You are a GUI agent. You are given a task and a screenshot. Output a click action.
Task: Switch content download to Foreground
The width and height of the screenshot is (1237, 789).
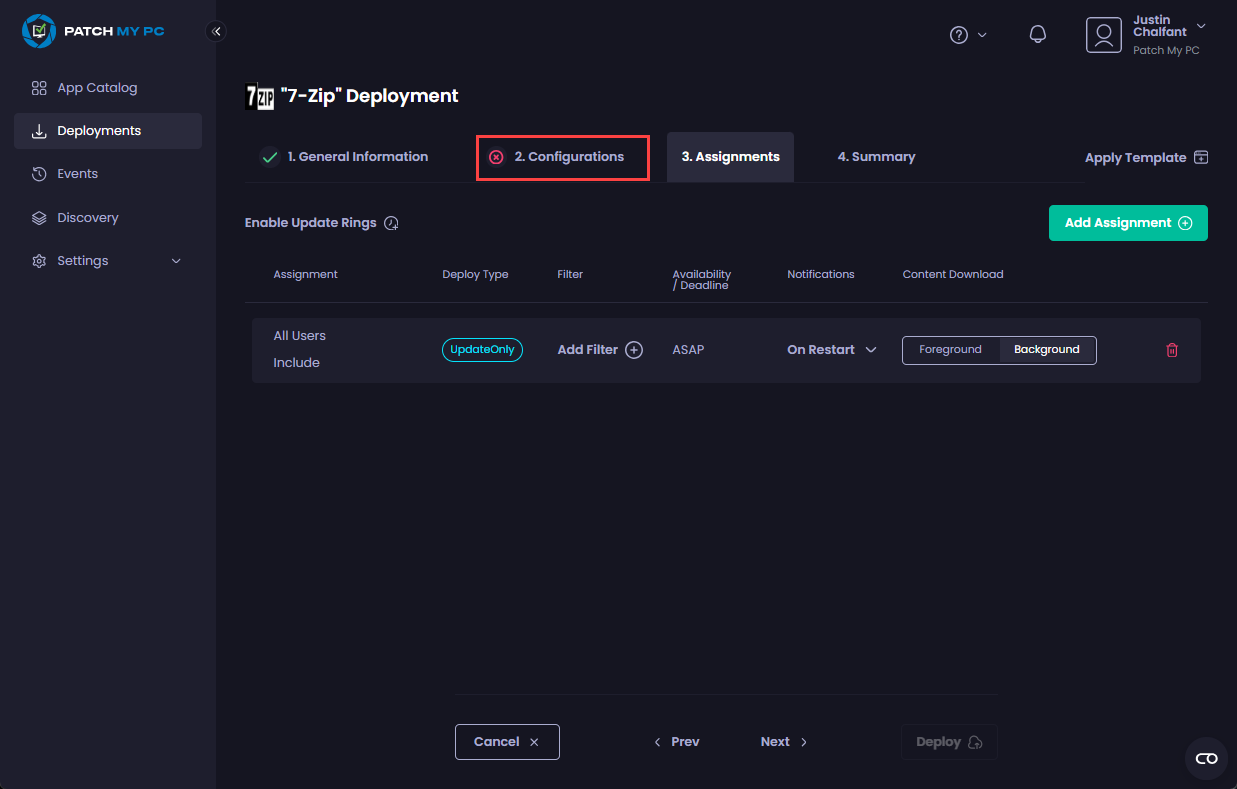(949, 349)
